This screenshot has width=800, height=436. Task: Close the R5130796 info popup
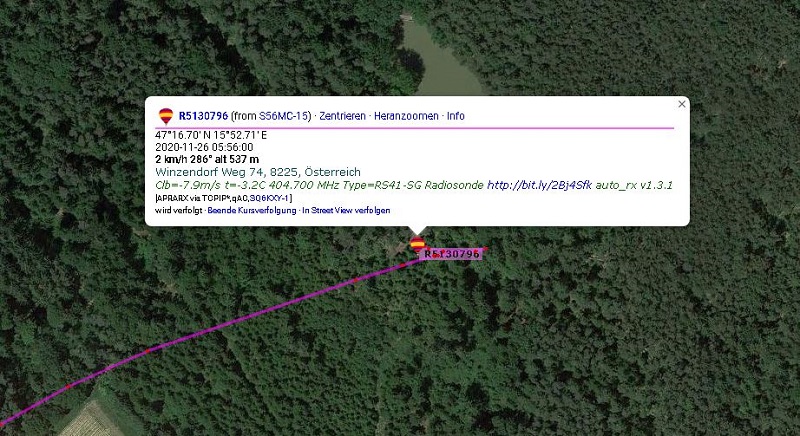pos(682,104)
